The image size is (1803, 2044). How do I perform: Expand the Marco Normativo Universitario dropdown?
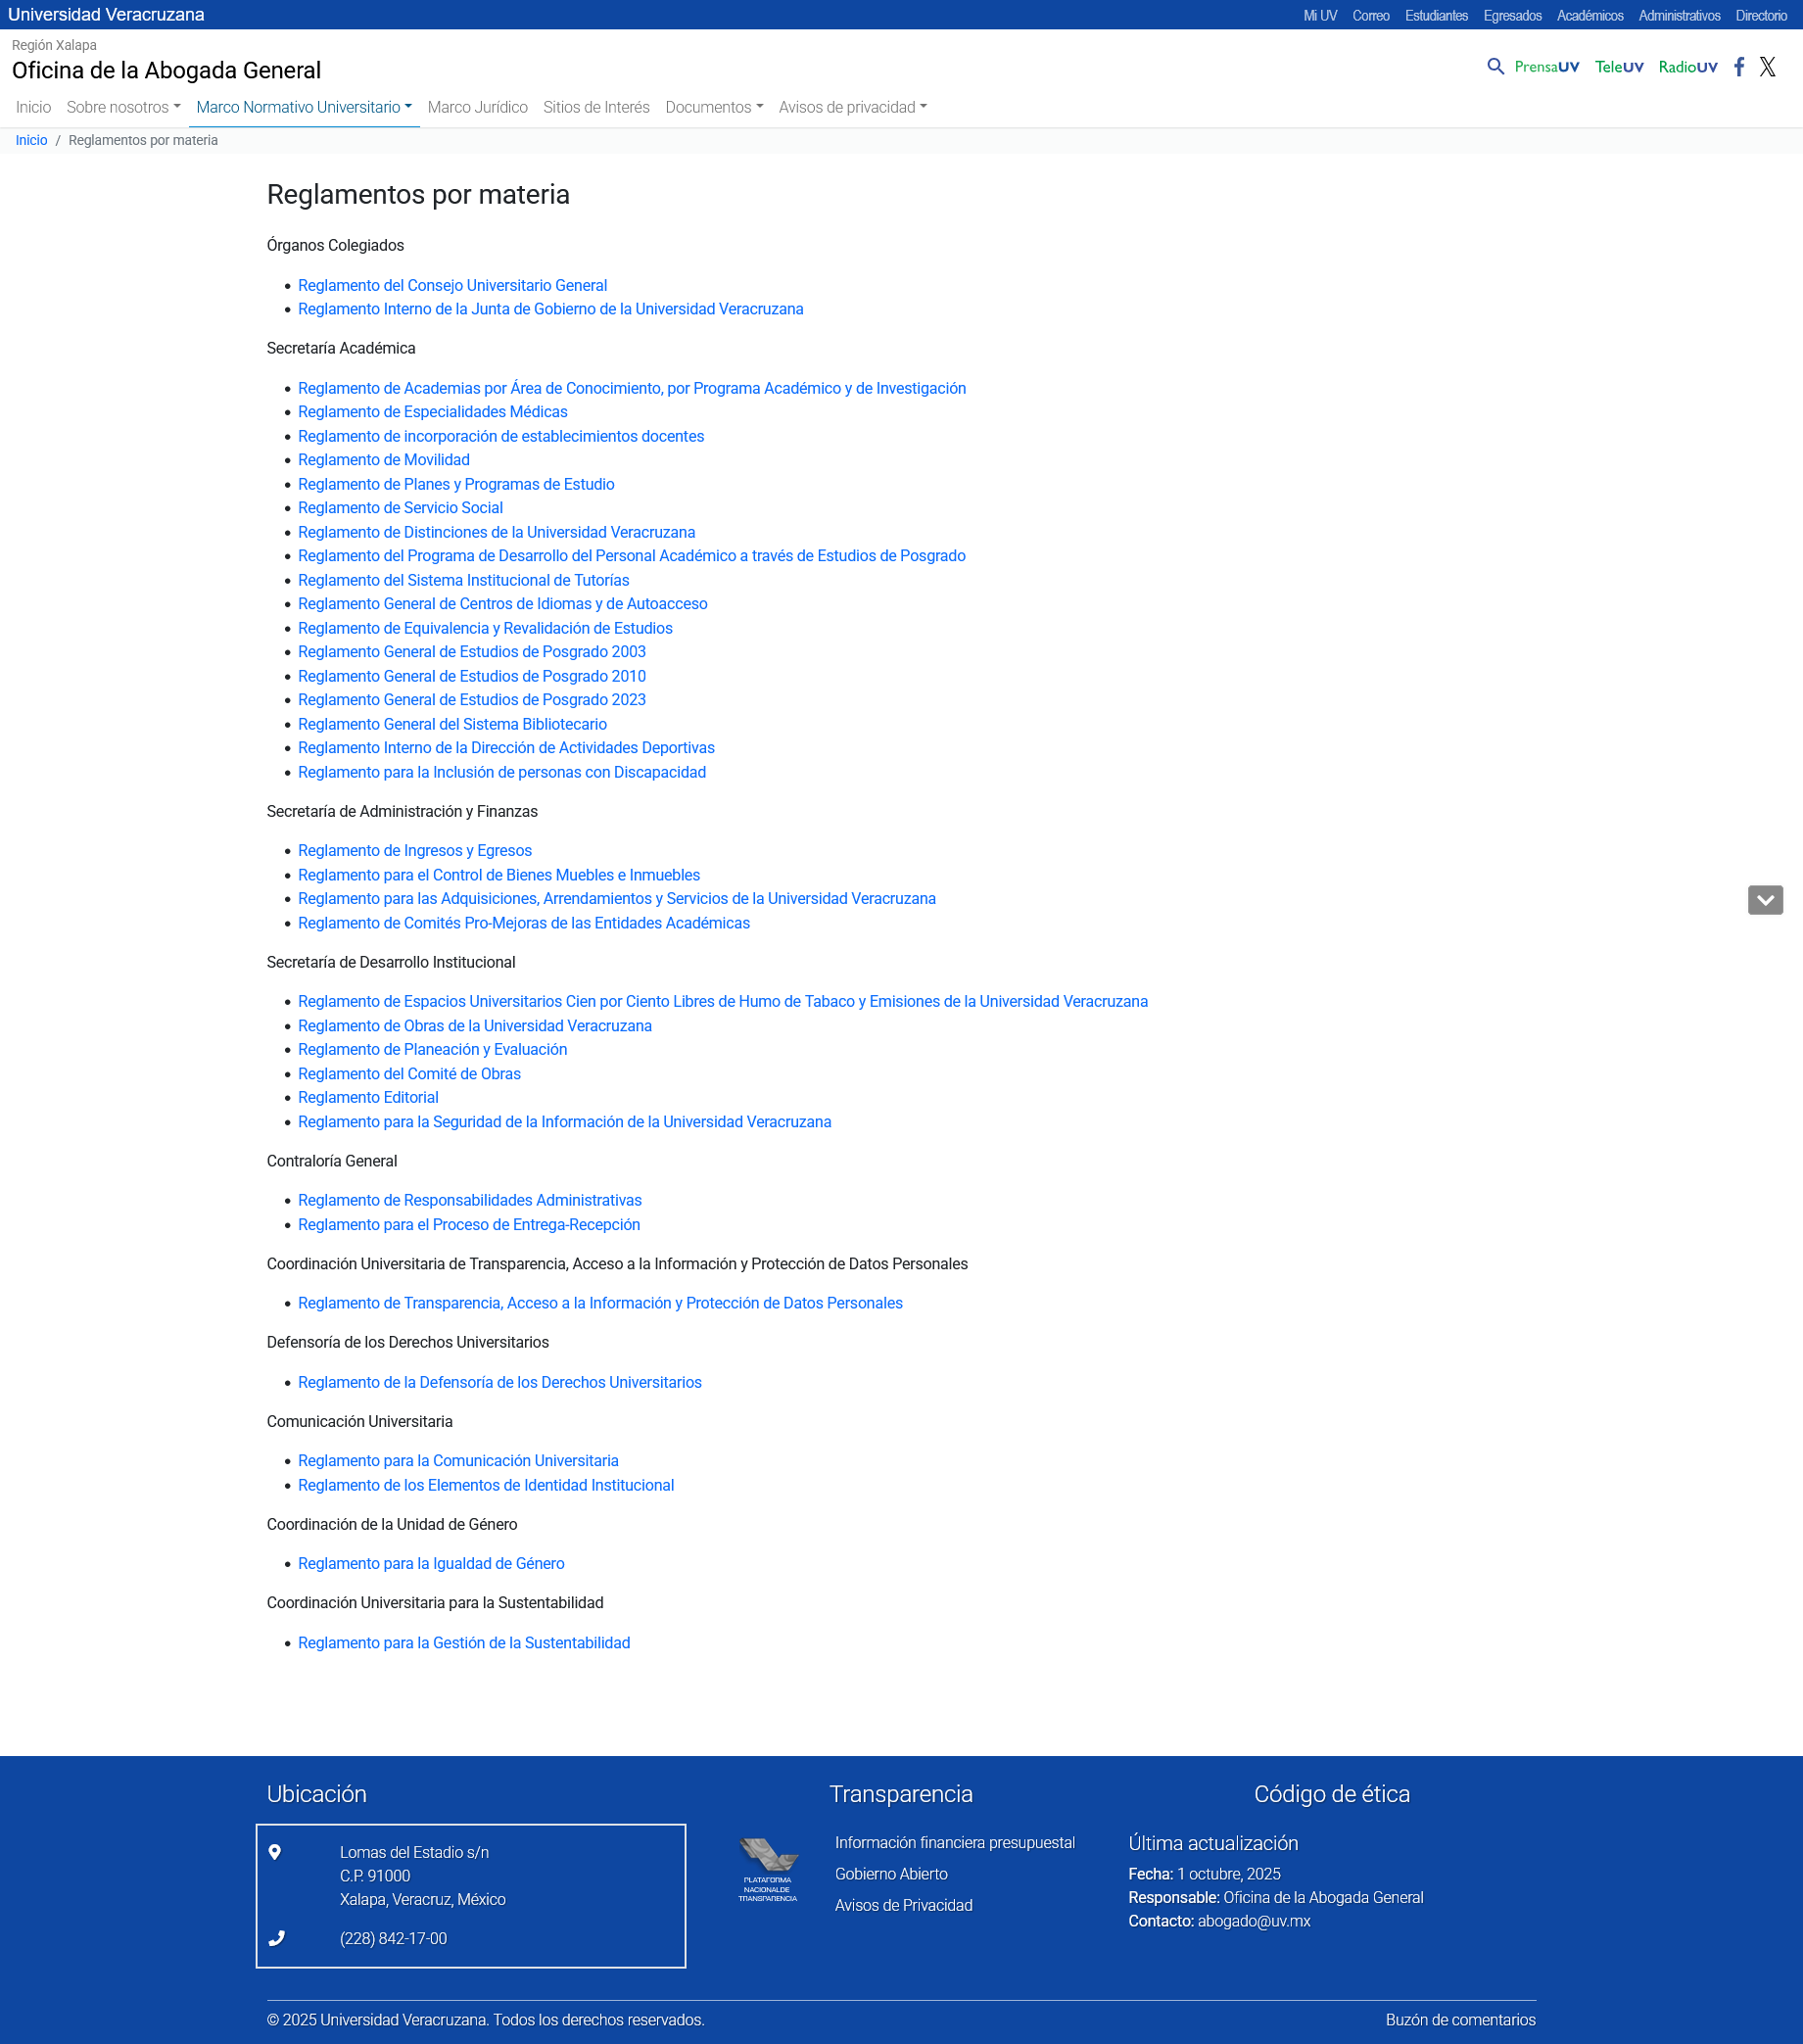click(x=304, y=107)
